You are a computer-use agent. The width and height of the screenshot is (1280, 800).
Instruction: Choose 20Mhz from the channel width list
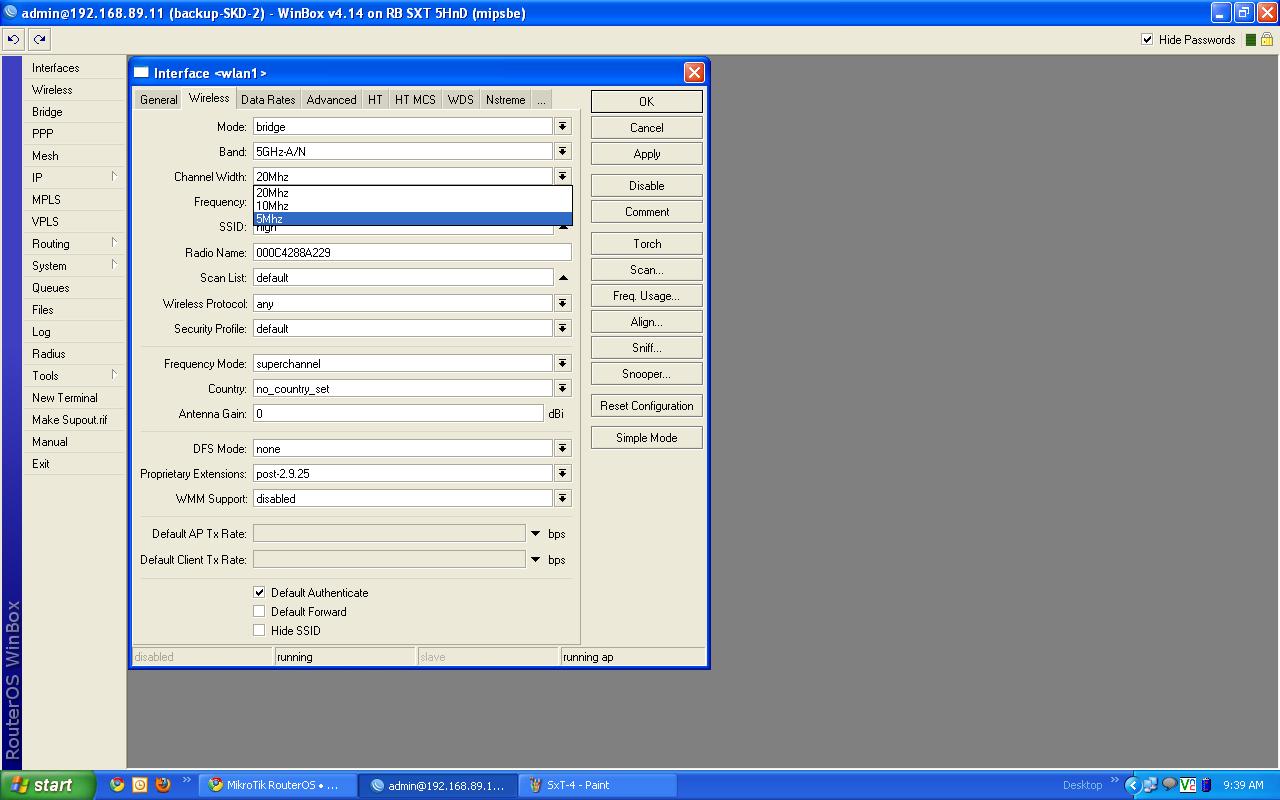[412, 193]
